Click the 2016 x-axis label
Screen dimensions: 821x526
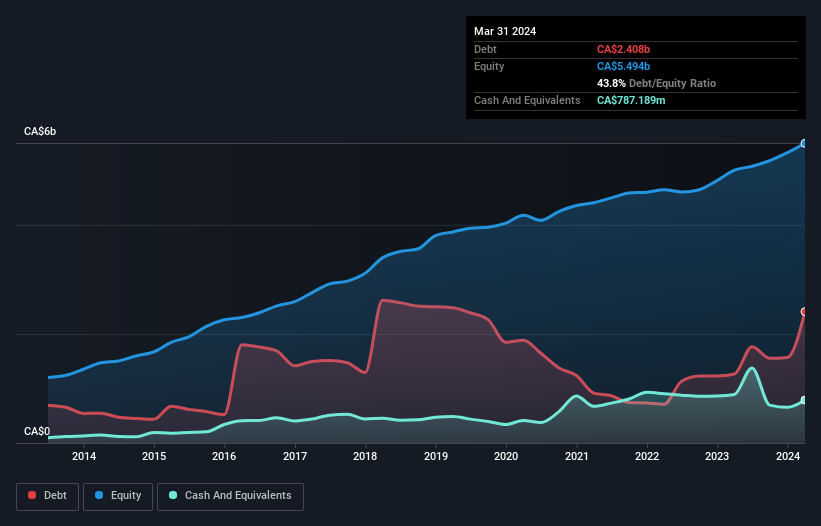(x=224, y=456)
